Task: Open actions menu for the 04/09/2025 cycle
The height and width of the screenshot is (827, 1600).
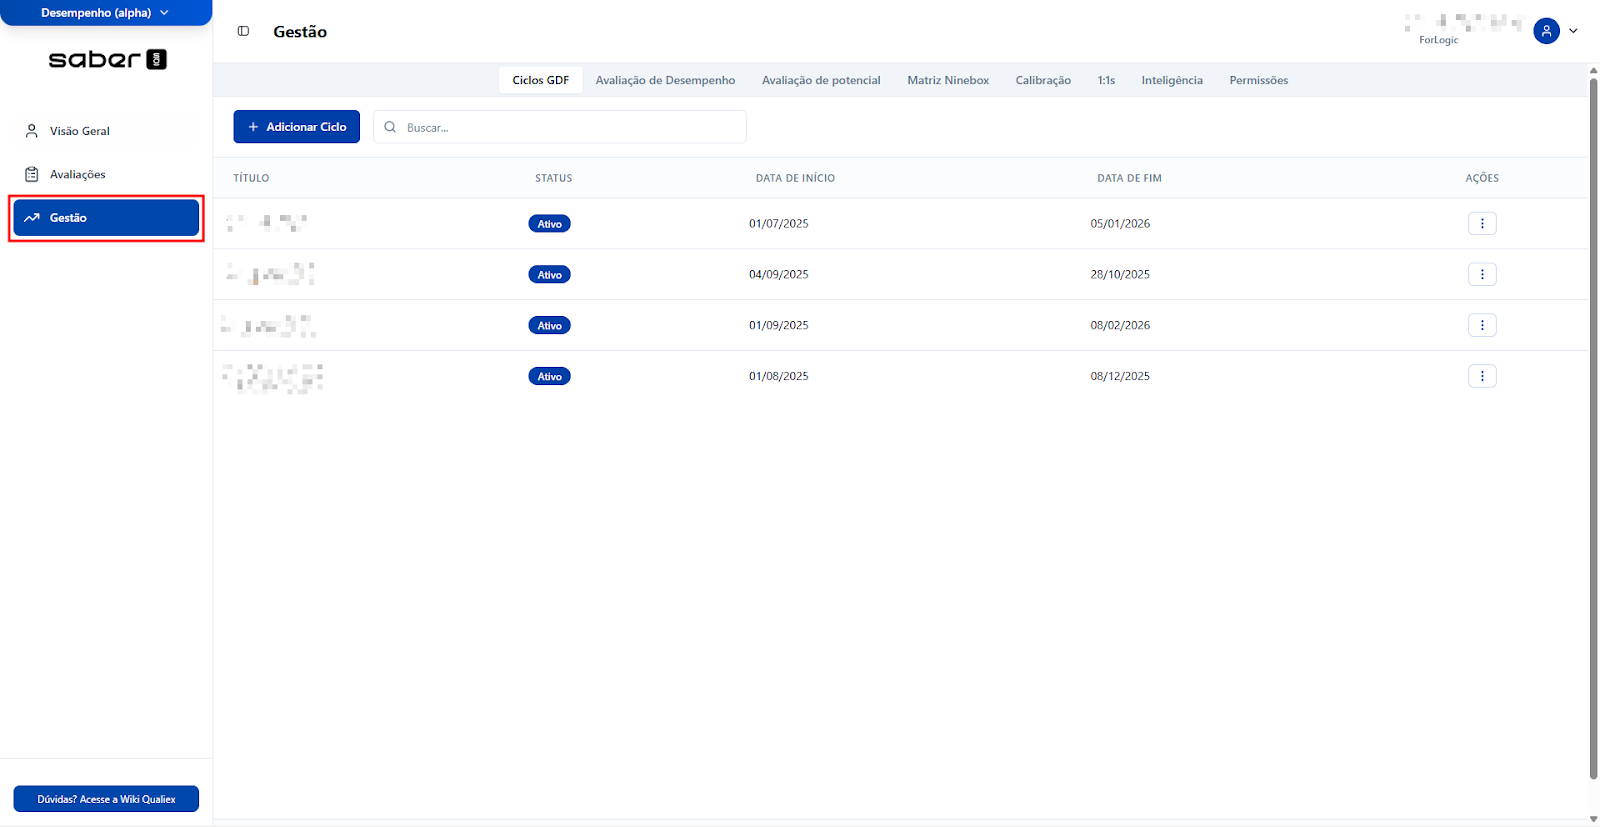Action: tap(1481, 274)
